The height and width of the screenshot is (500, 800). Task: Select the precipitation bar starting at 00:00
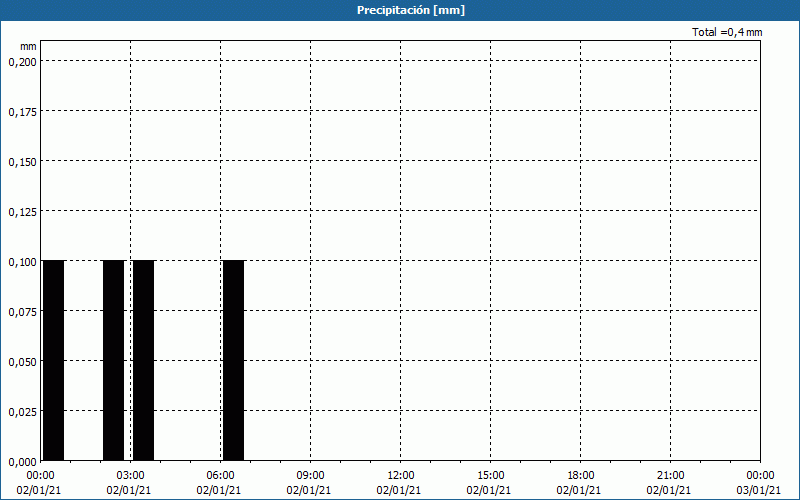pos(54,360)
